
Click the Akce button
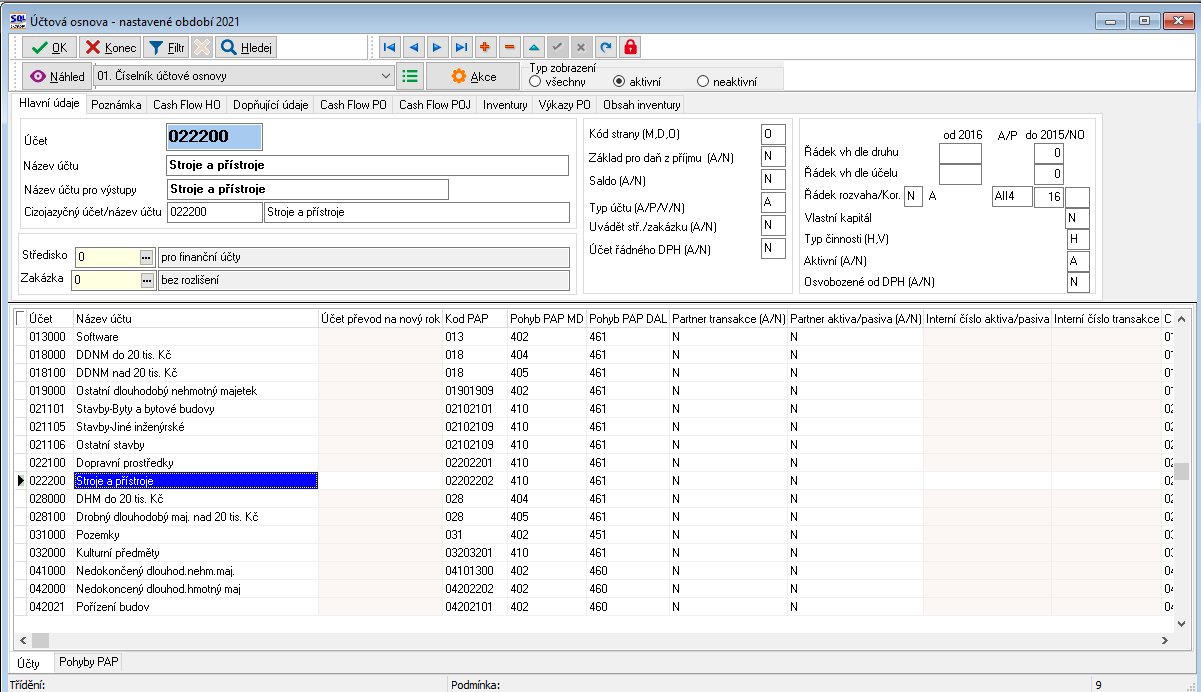[472, 76]
